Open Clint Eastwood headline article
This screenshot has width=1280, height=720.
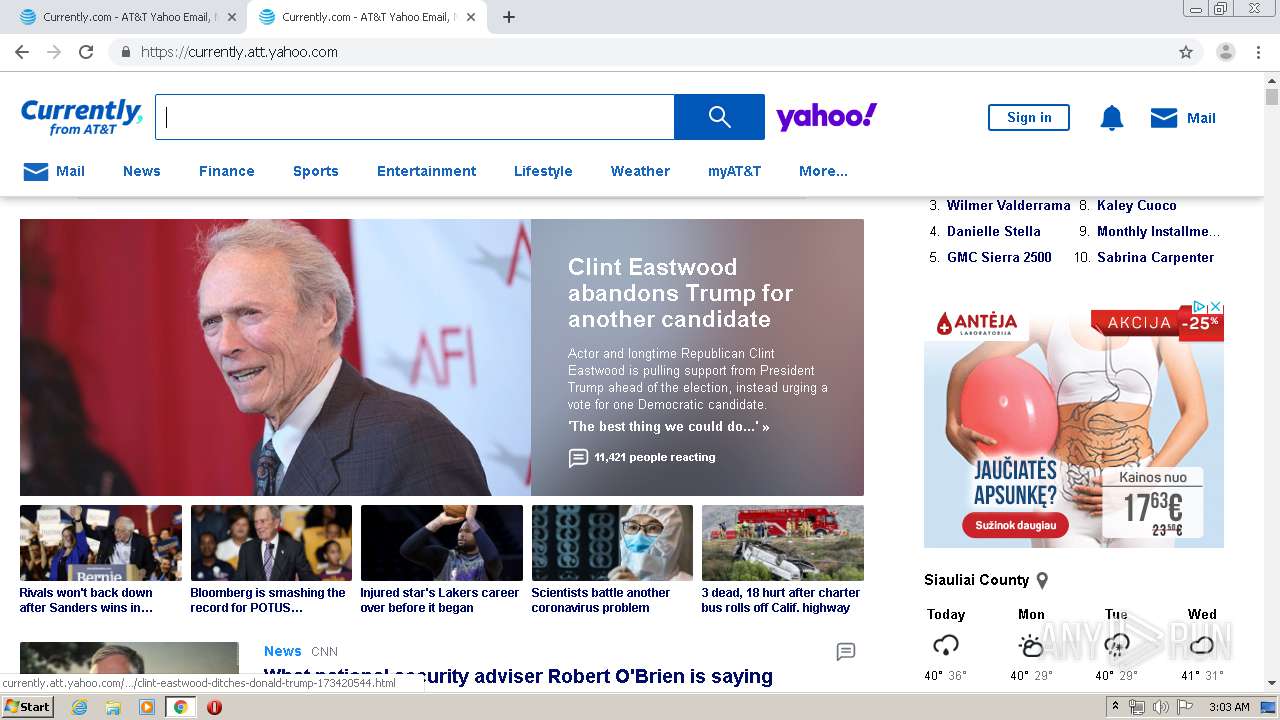680,293
